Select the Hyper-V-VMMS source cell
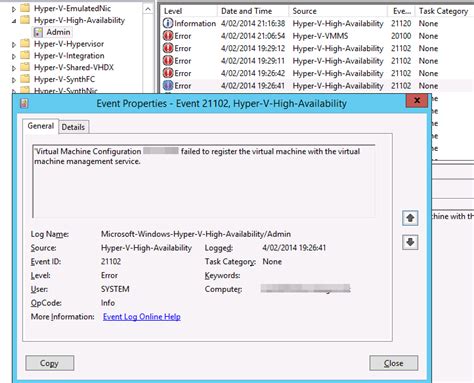Image resolution: width=474 pixels, height=383 pixels. (320, 36)
